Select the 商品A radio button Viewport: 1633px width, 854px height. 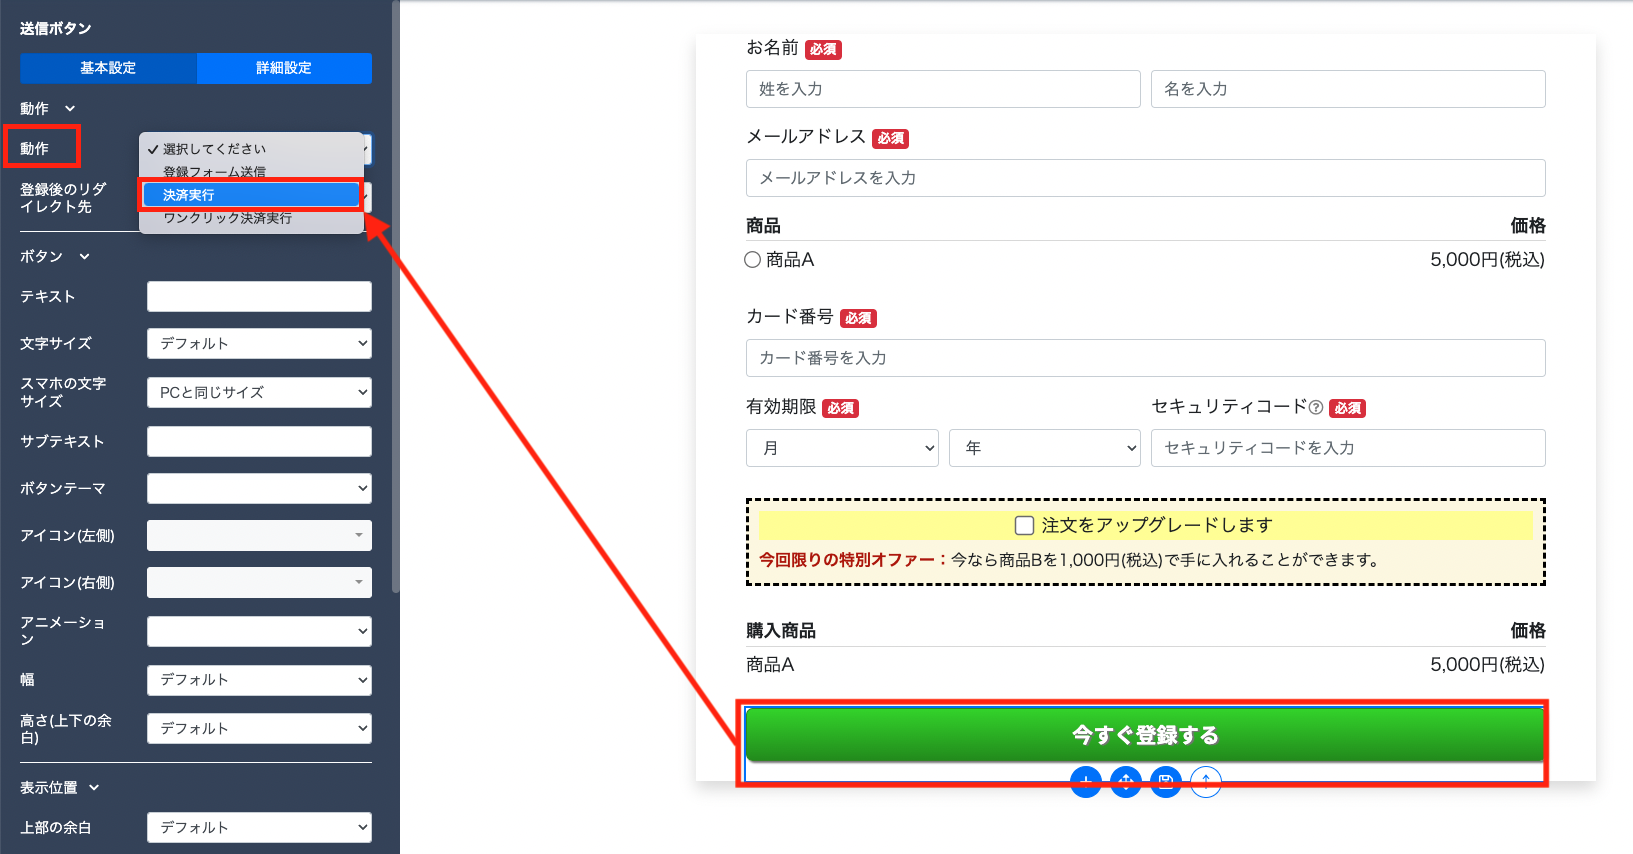coord(753,260)
